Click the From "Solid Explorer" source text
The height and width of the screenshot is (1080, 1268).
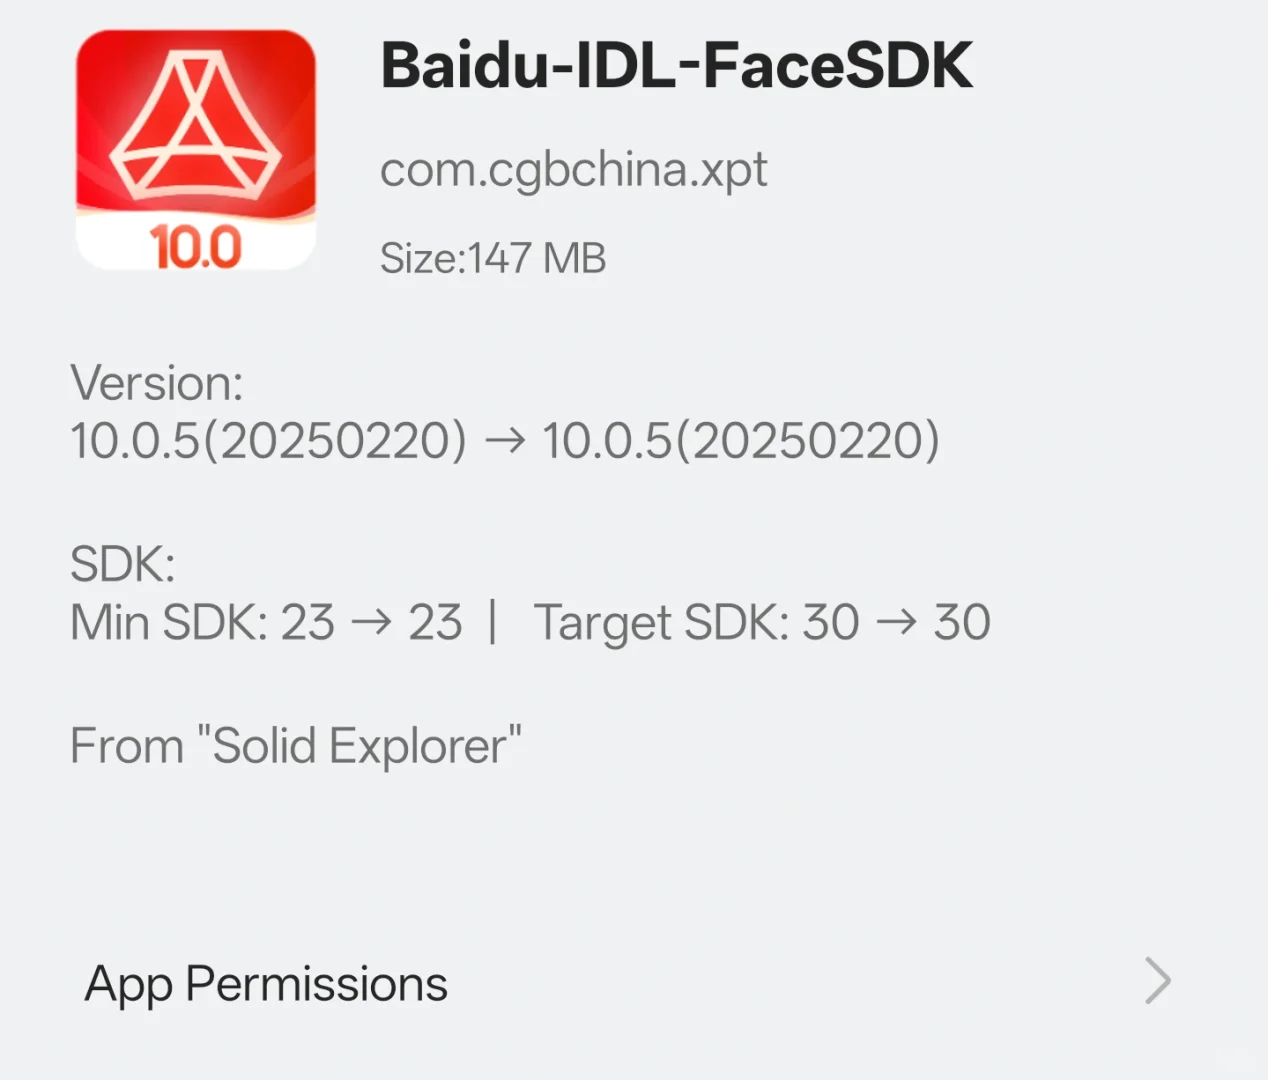point(296,746)
